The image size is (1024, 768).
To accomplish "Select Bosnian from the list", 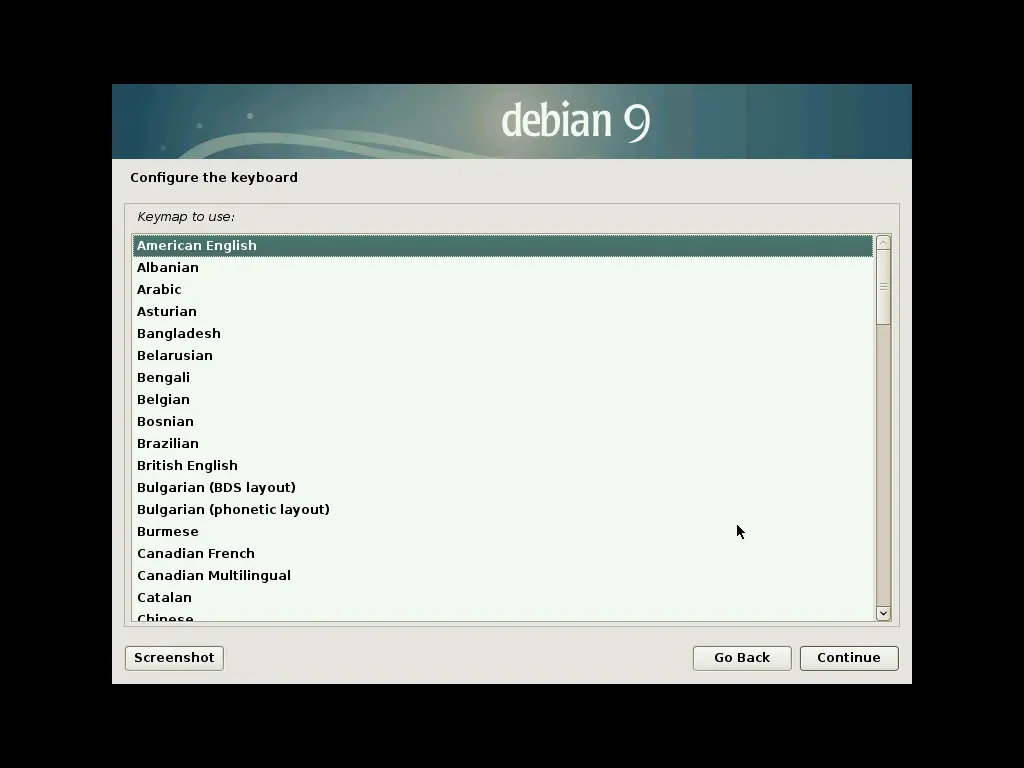I will pos(502,422).
